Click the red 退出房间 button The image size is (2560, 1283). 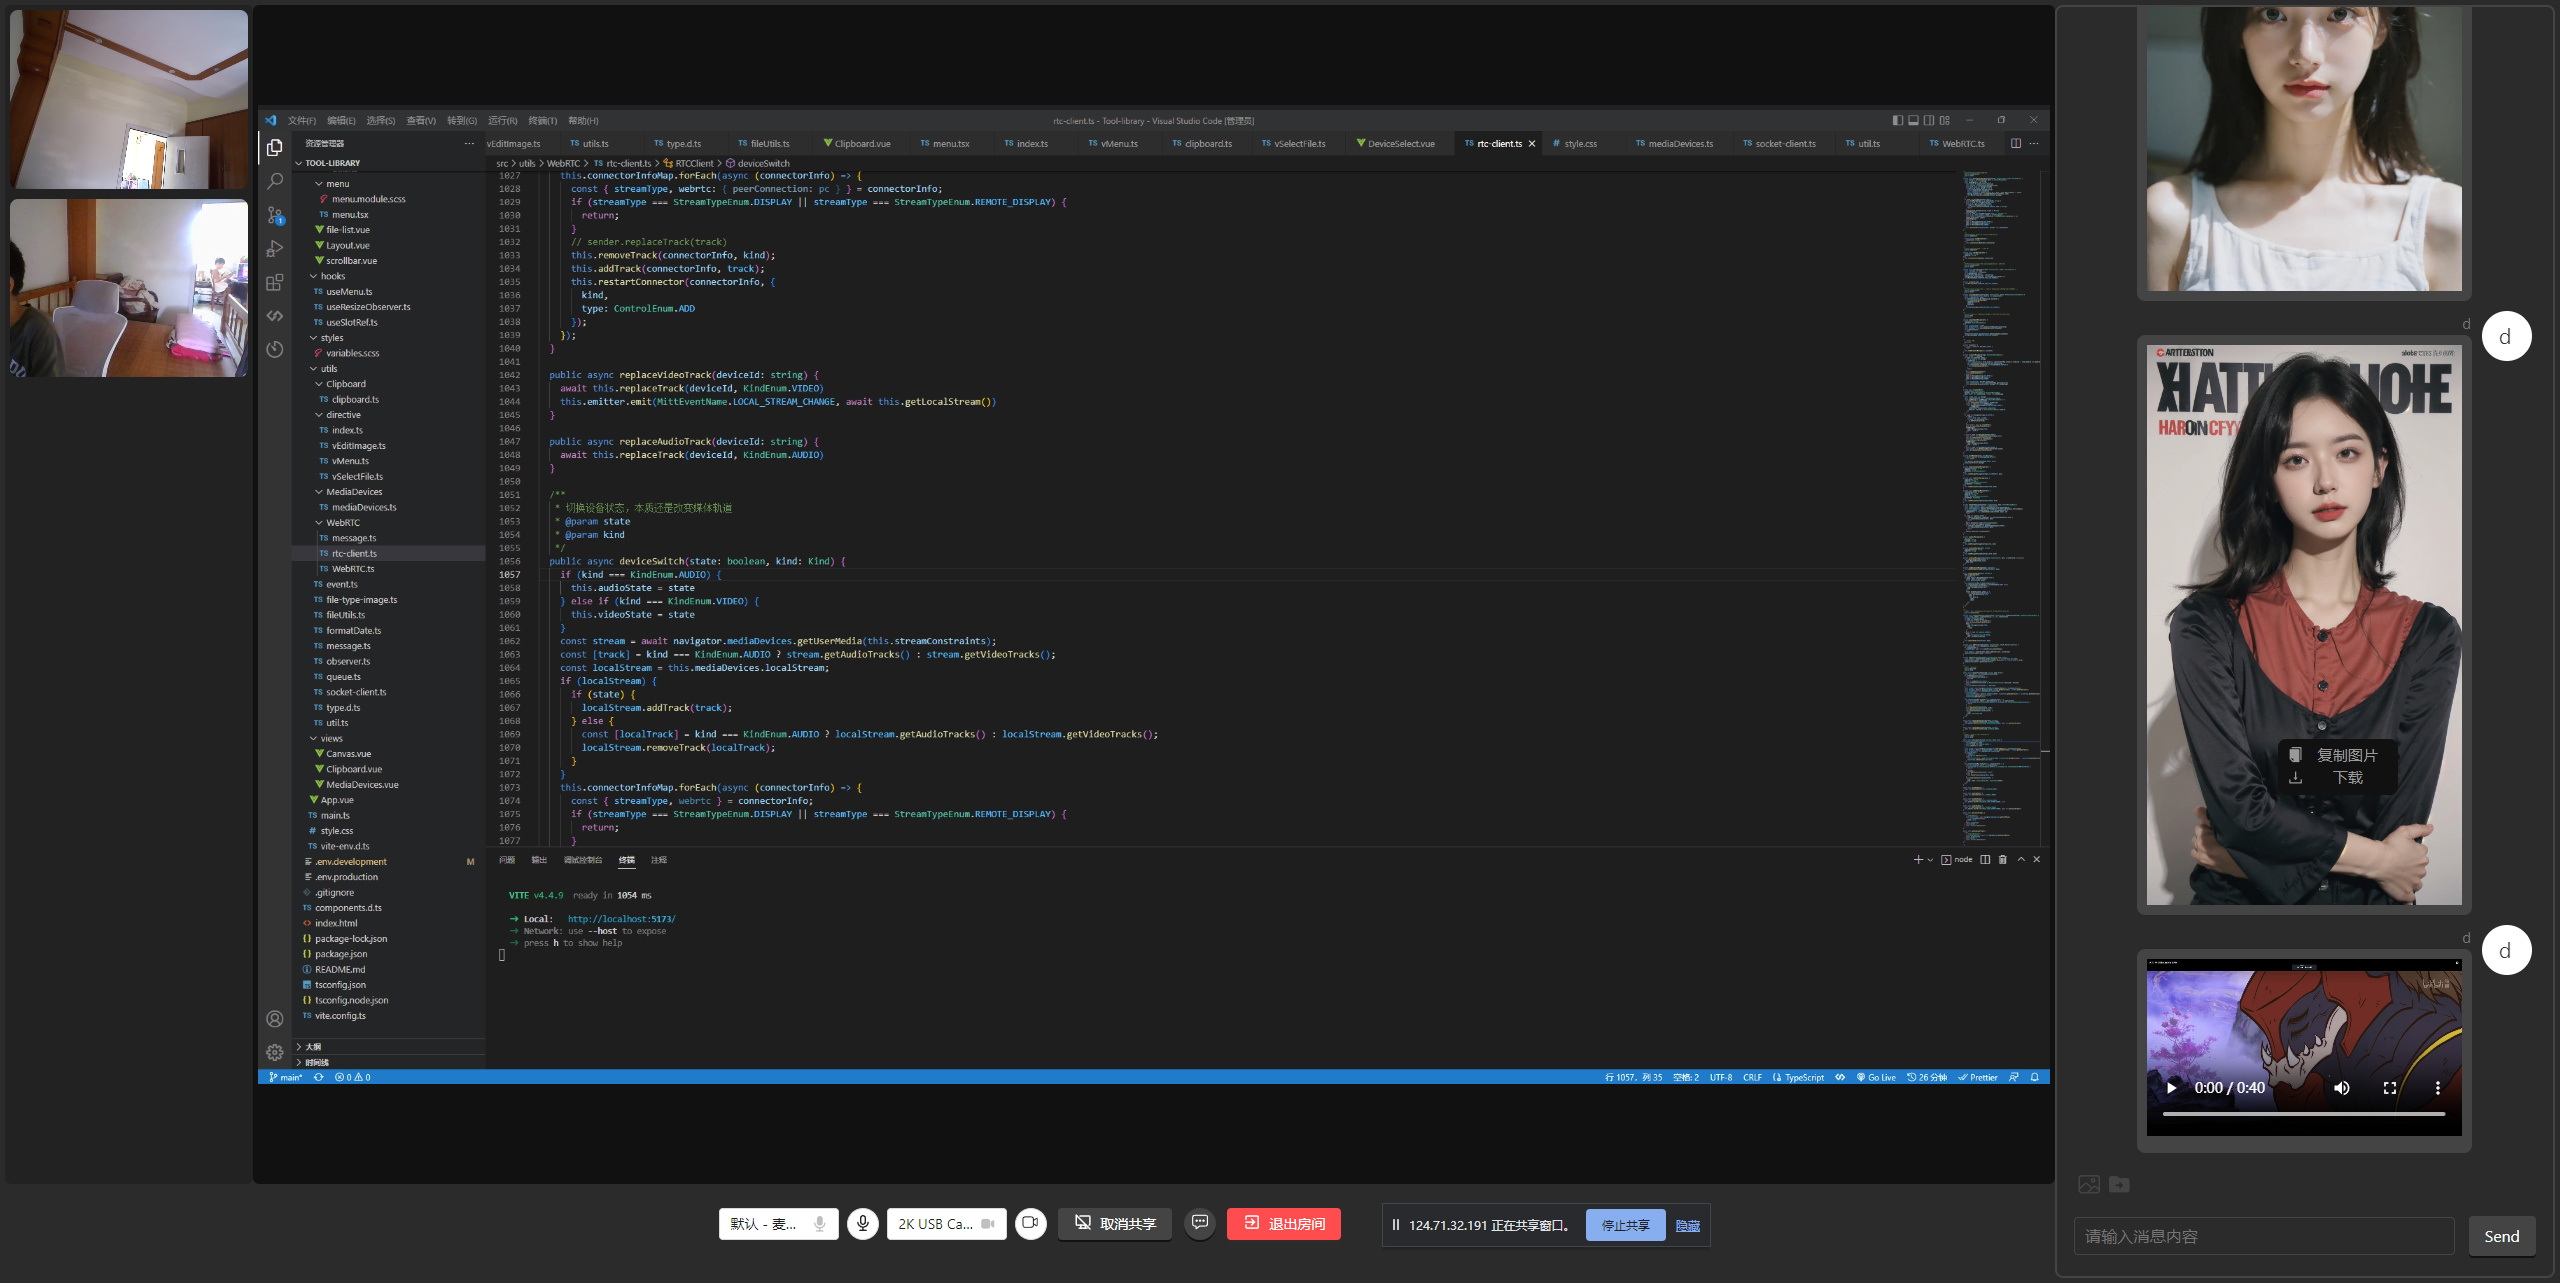coord(1283,1224)
